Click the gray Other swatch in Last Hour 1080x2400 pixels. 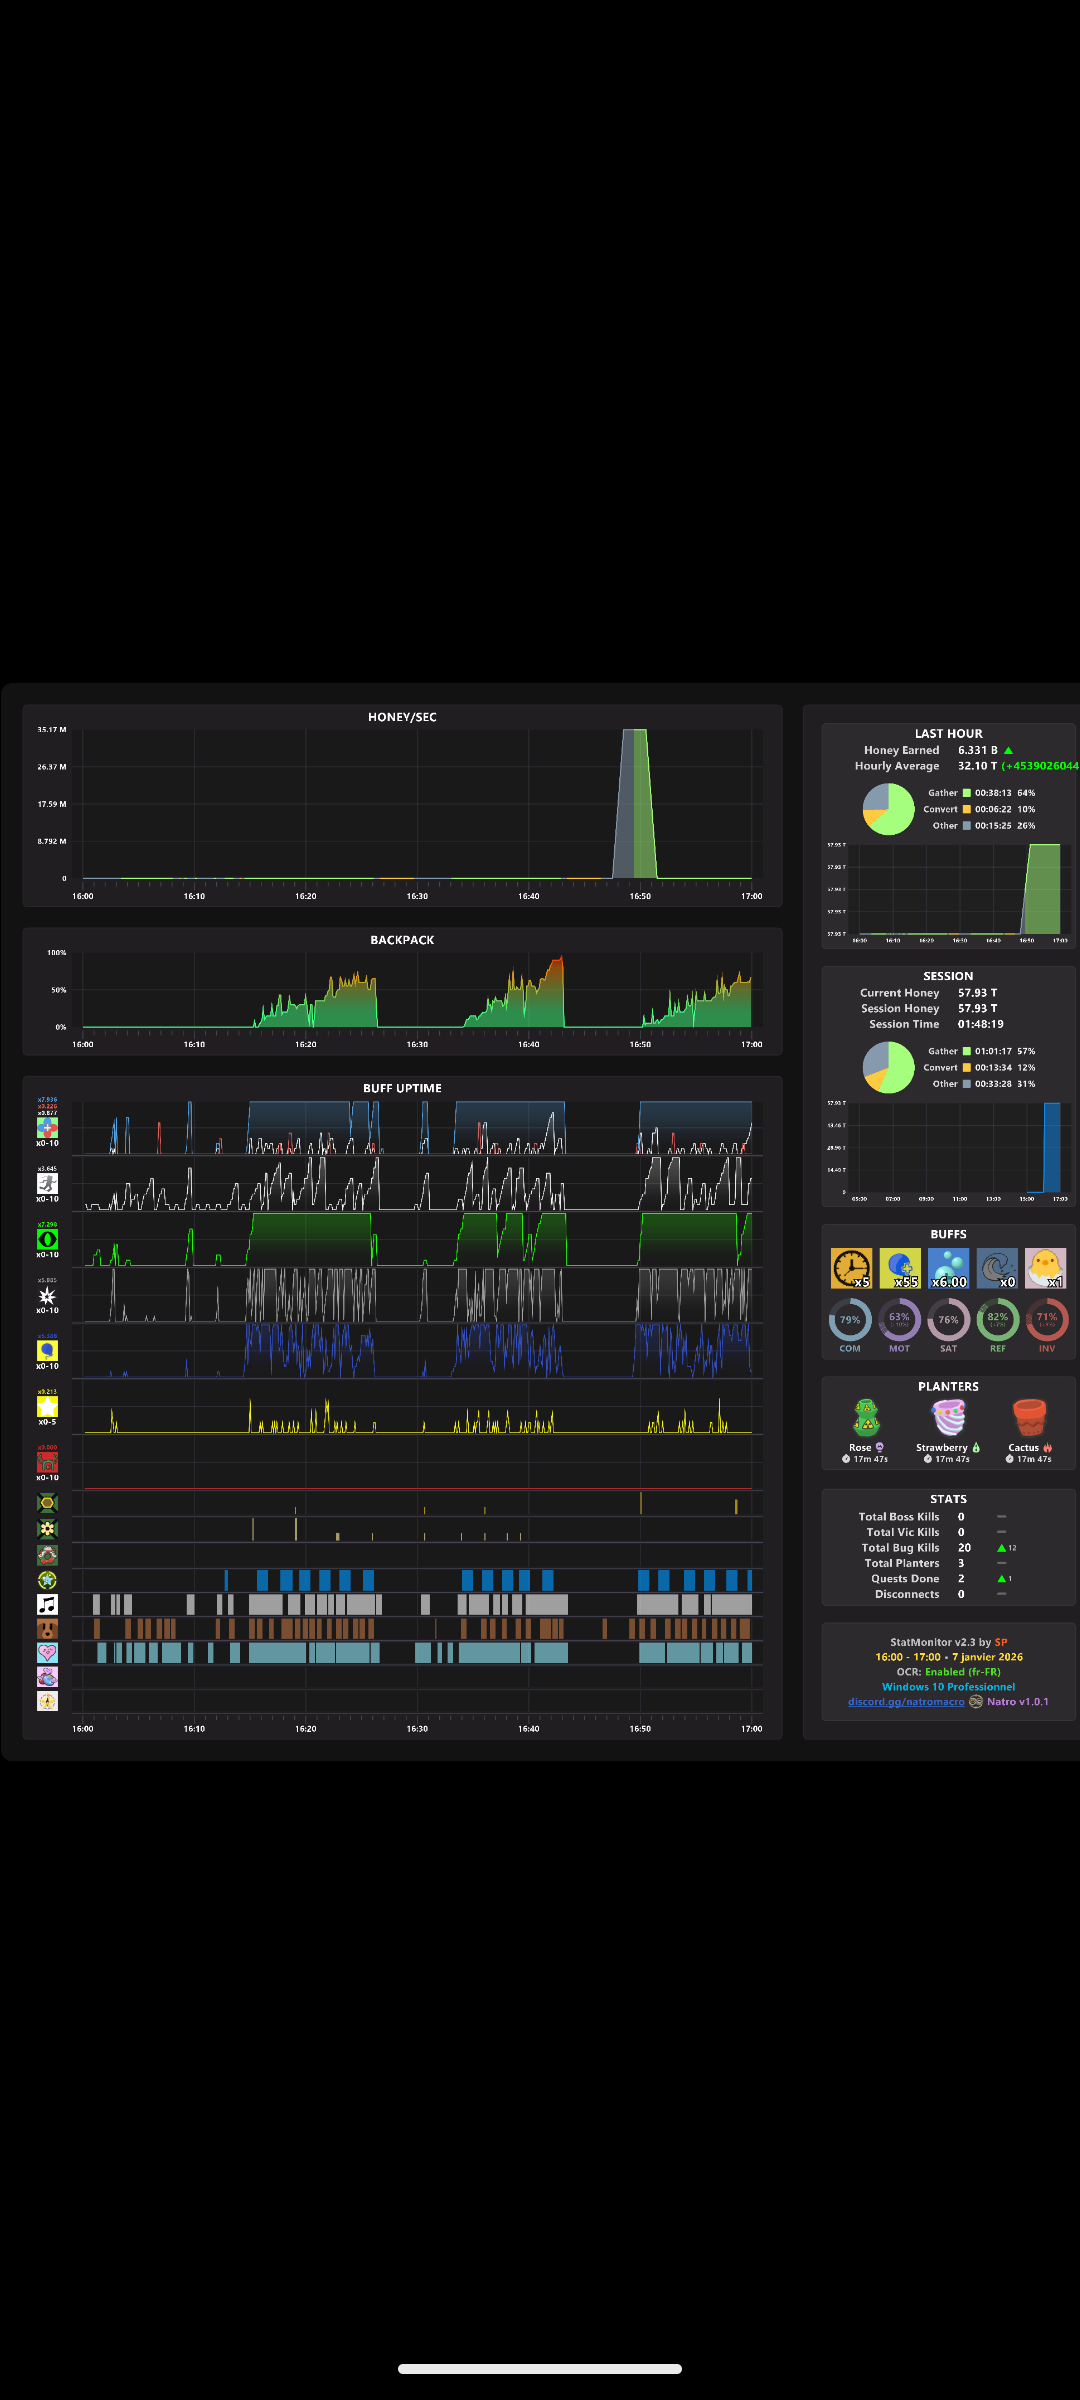tap(967, 826)
